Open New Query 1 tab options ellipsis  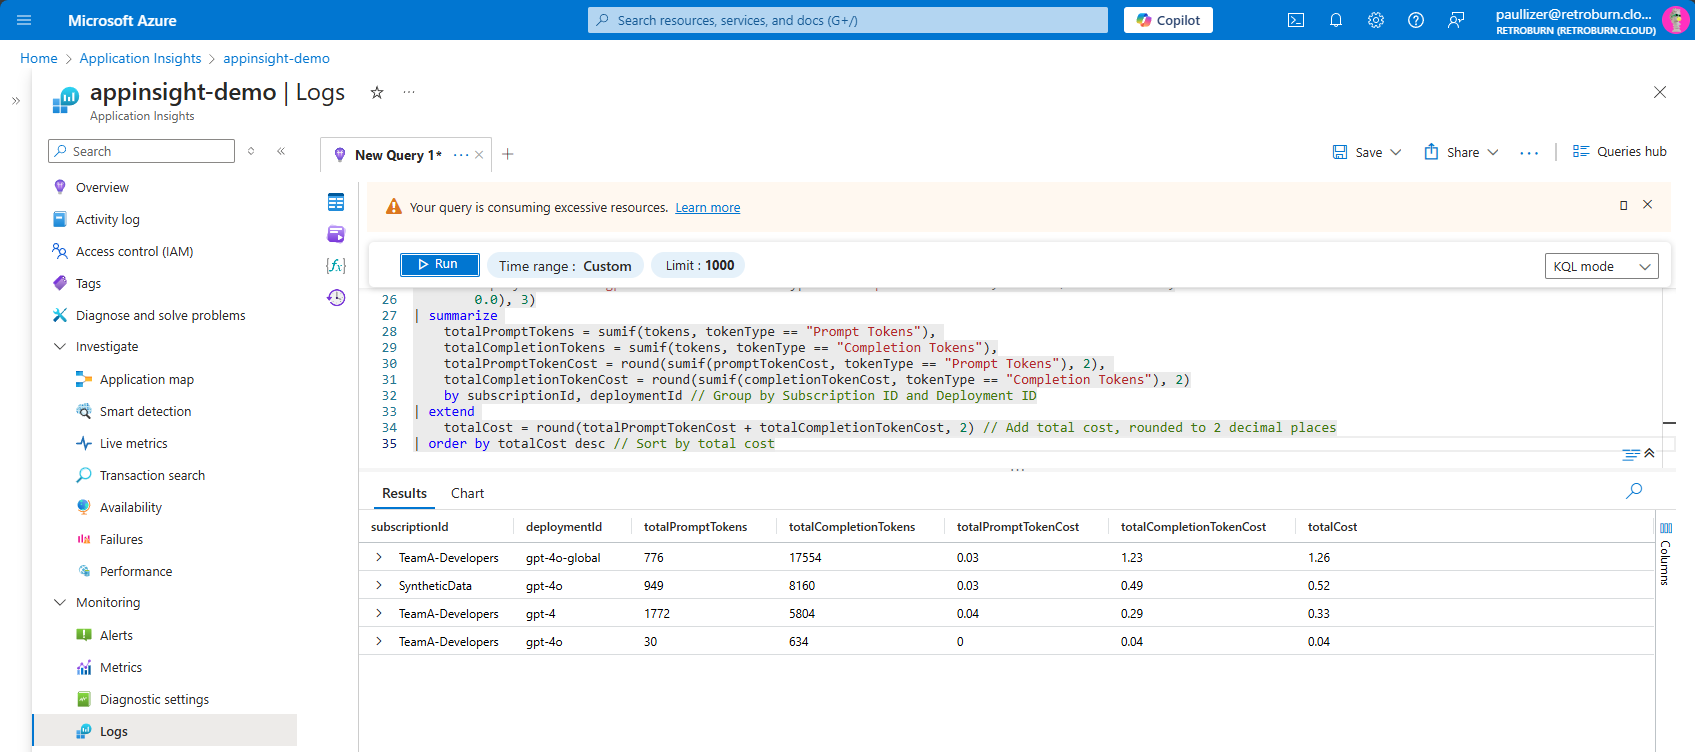[461, 155]
